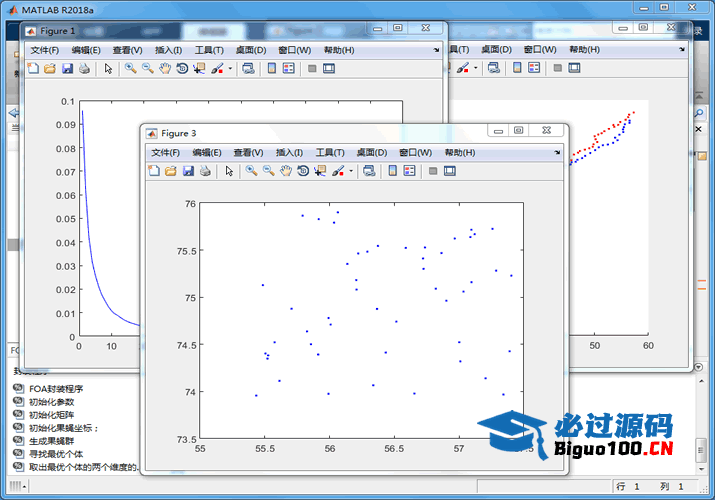The width and height of the screenshot is (715, 500).
Task: Click Show Plot Tools icon in Figure 3
Action: [450, 171]
